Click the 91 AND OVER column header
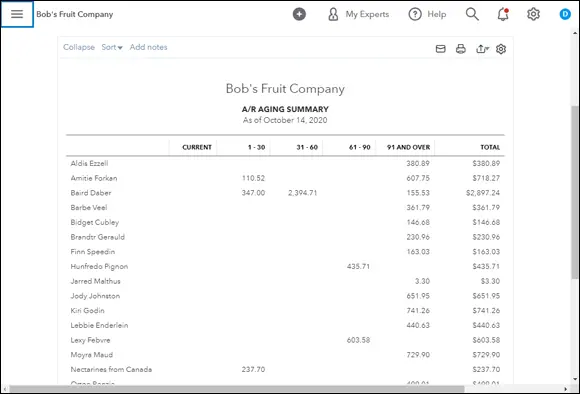This screenshot has width=580, height=394. (408, 147)
